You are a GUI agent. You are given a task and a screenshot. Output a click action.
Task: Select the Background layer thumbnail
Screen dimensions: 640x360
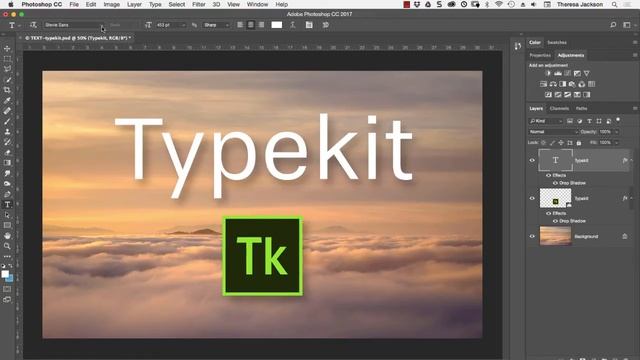[x=556, y=236]
